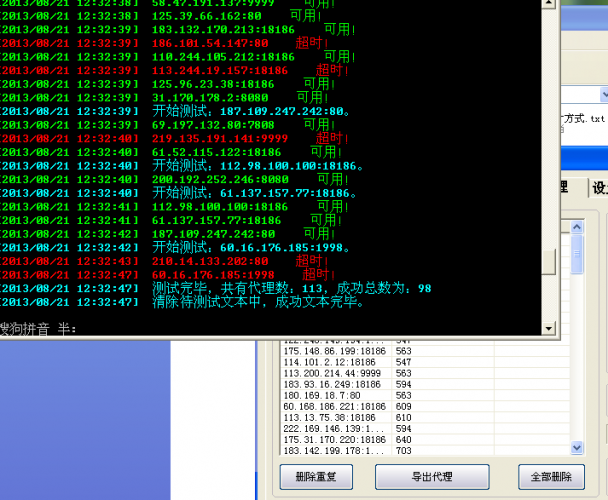Select the 113.200.214.44:9999 proxy row
Viewport: 608px width, 500px height.
click(x=330, y=373)
